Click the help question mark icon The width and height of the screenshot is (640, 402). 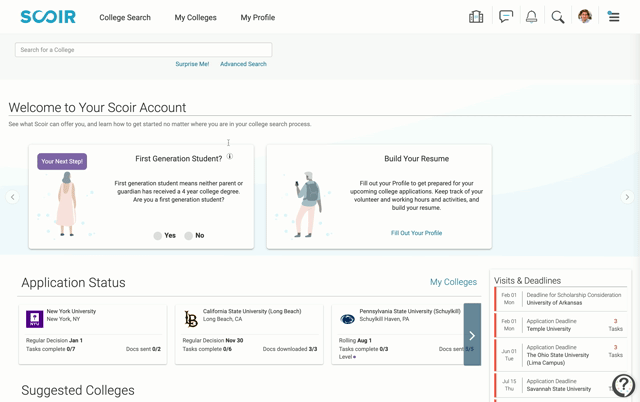click(623, 384)
